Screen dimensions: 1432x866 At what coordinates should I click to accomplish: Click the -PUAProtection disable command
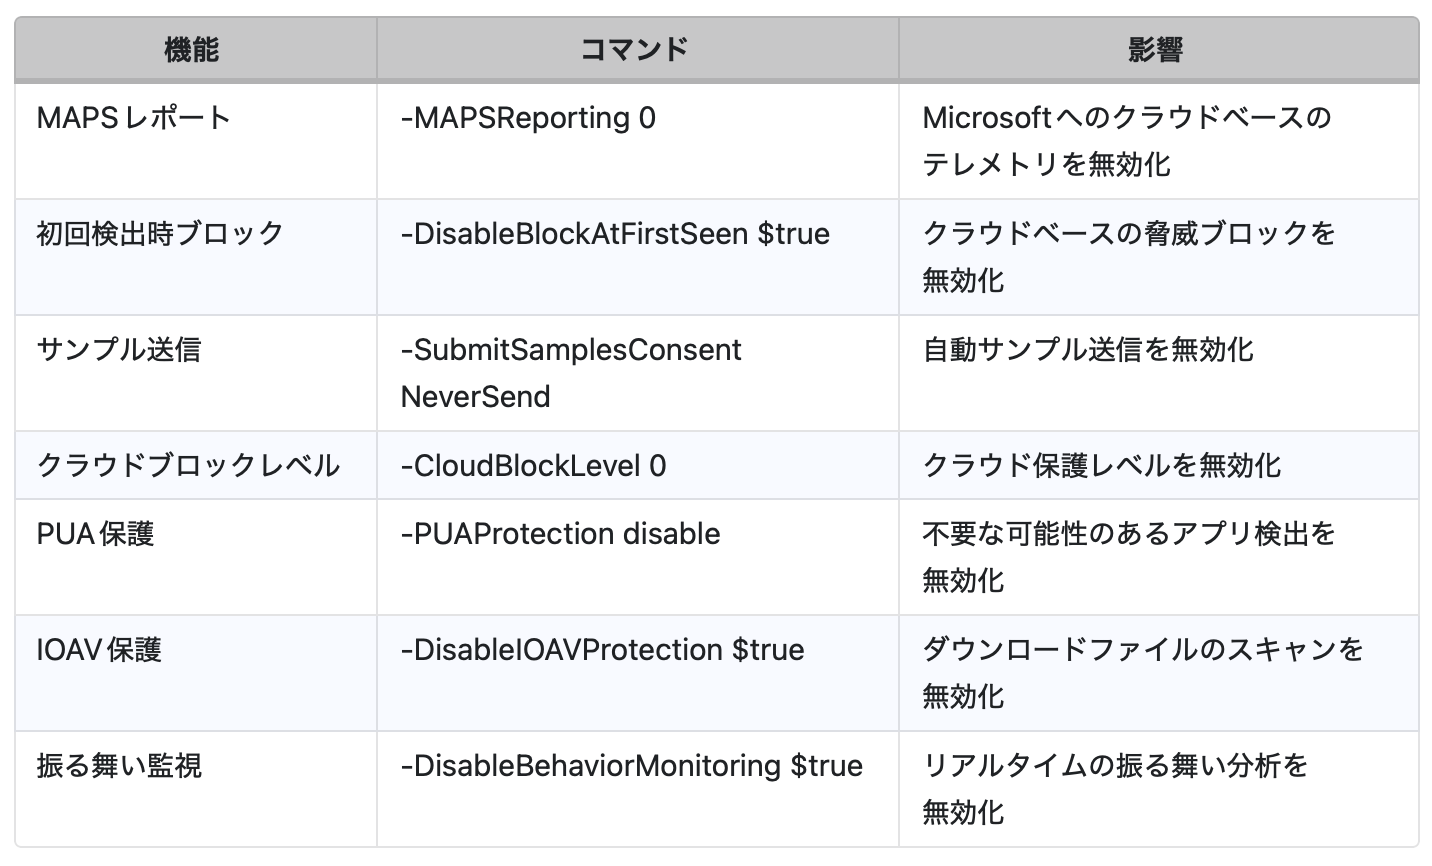pyautogui.click(x=560, y=534)
